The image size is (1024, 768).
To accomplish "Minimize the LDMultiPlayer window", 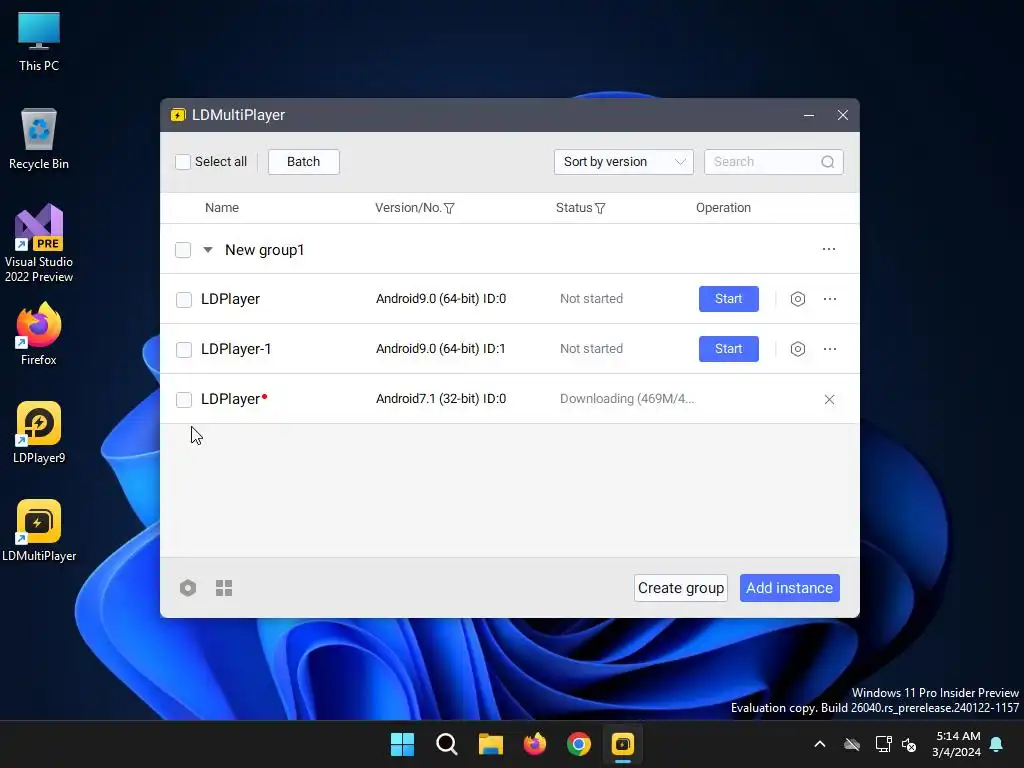I will (808, 115).
